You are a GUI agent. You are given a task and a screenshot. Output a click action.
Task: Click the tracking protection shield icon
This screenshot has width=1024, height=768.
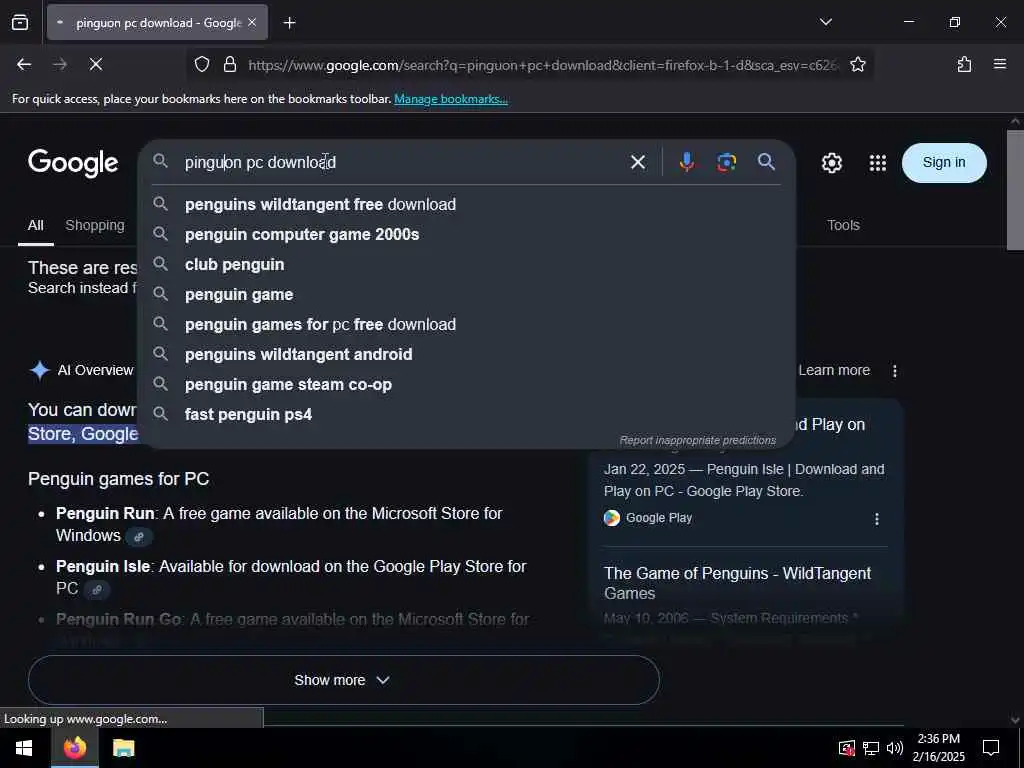pos(202,64)
